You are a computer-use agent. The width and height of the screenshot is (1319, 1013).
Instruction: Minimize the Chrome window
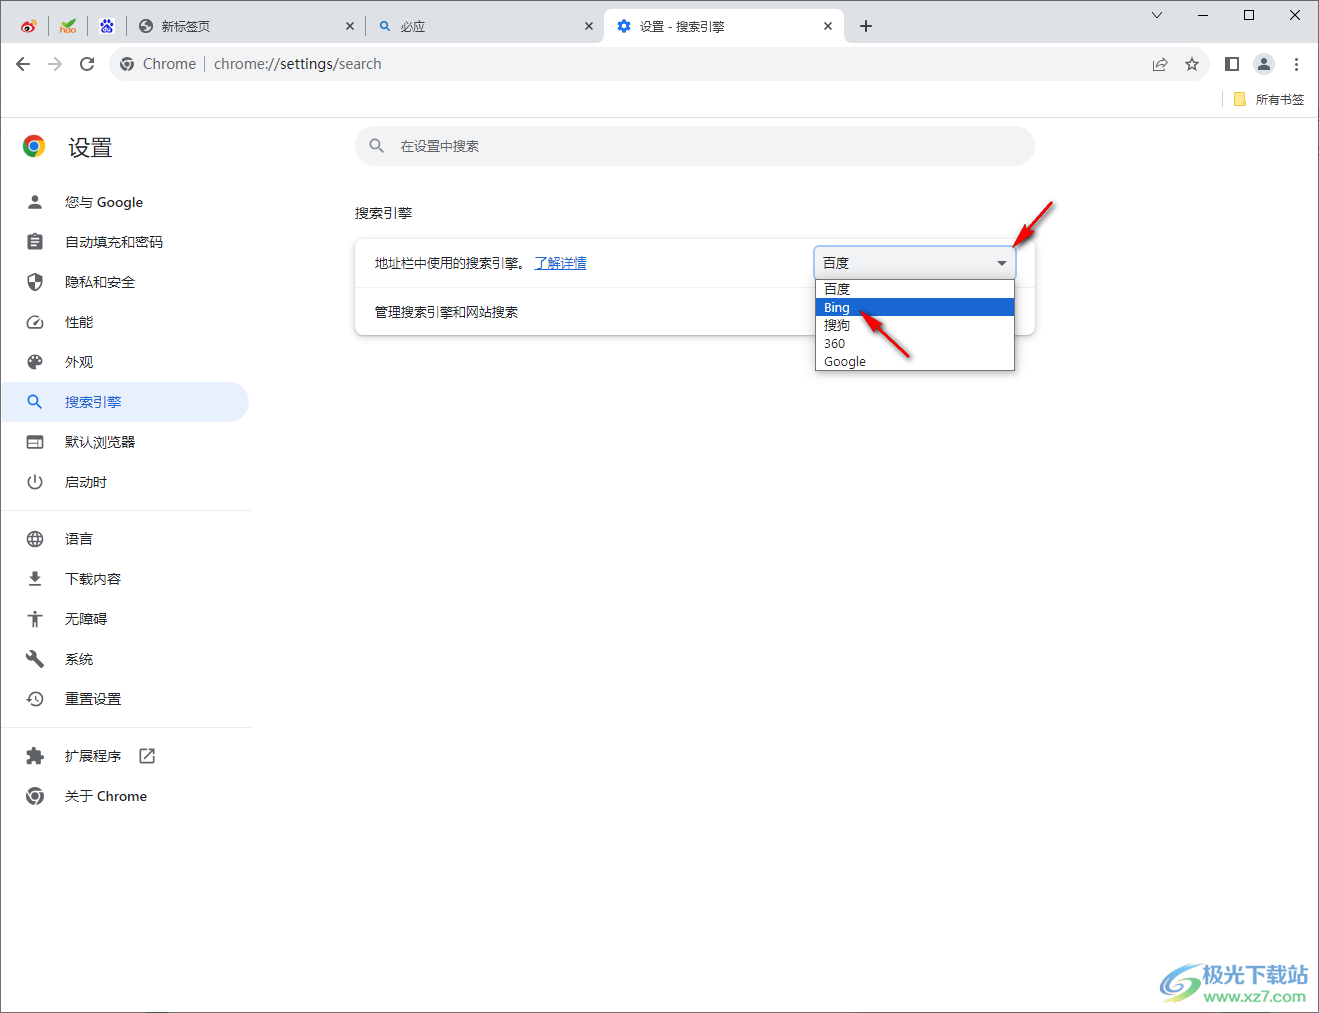(1203, 15)
